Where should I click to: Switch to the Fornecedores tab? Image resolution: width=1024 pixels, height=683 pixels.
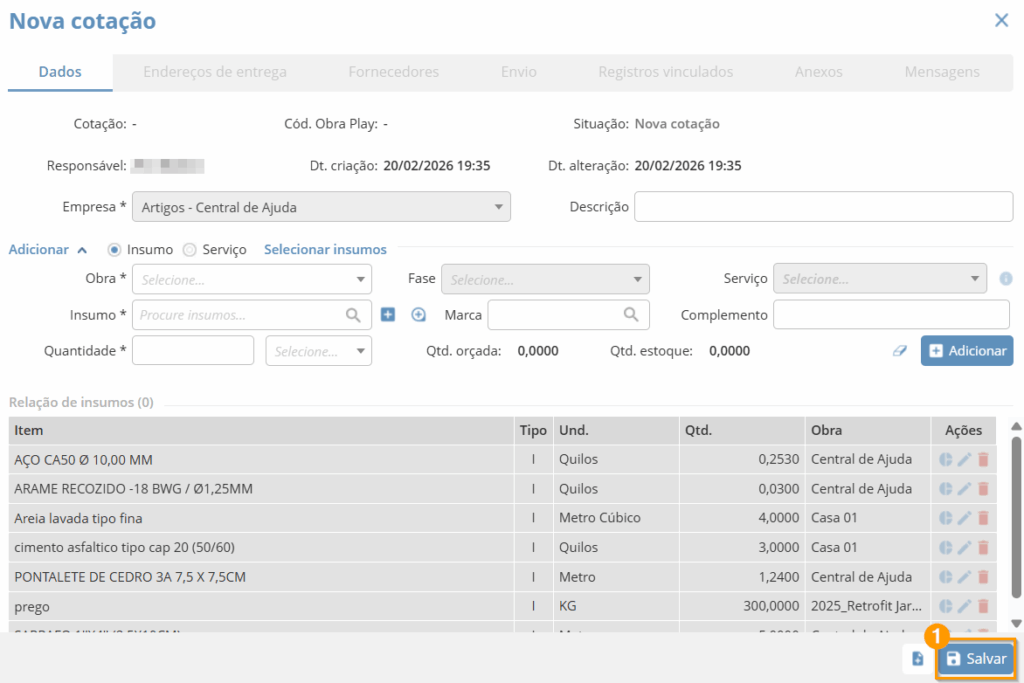point(393,72)
